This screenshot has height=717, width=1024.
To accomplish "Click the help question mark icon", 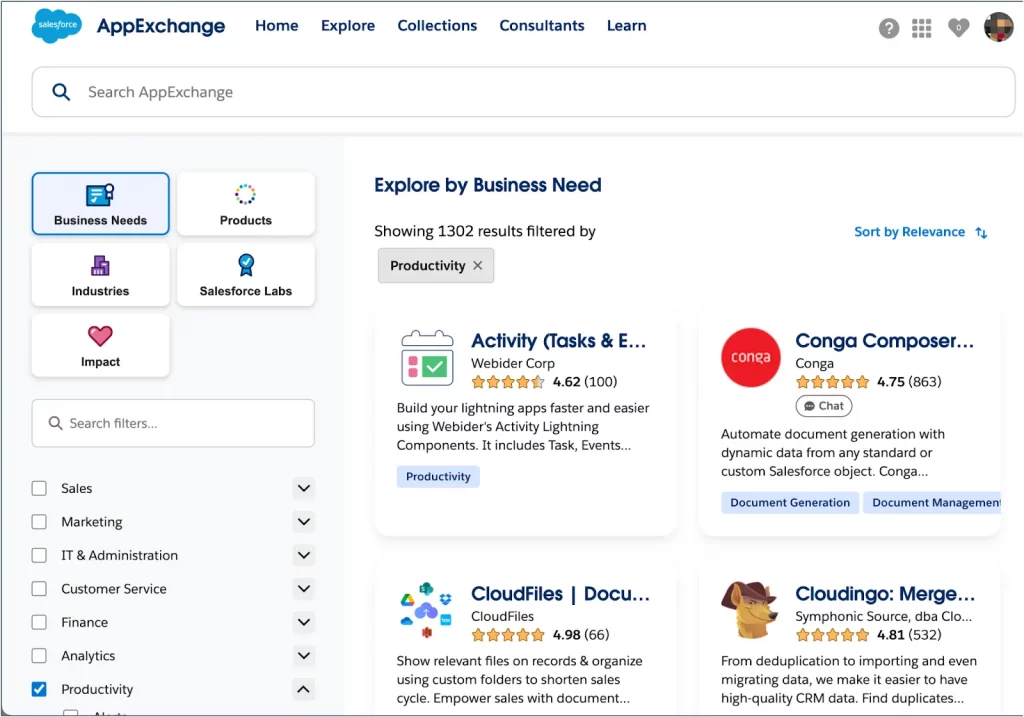I will 888,28.
